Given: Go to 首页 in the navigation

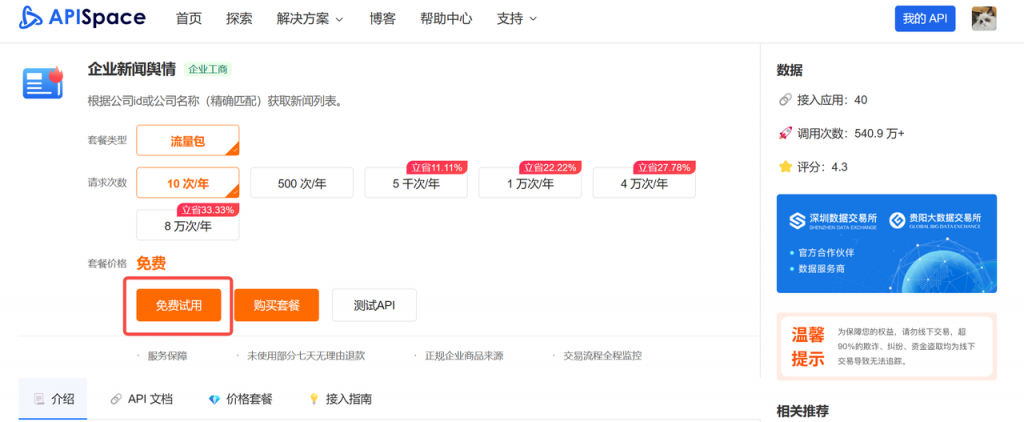Looking at the screenshot, I should point(189,18).
